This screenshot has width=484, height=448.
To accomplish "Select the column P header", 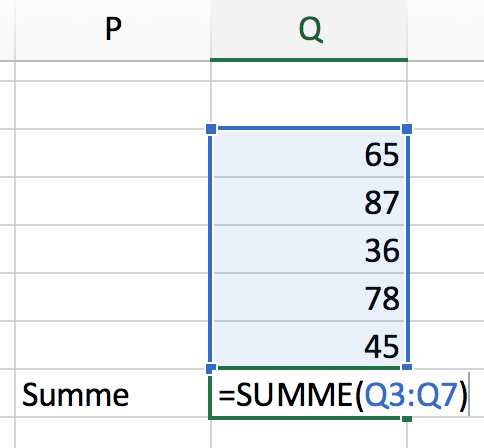I will coord(113,30).
